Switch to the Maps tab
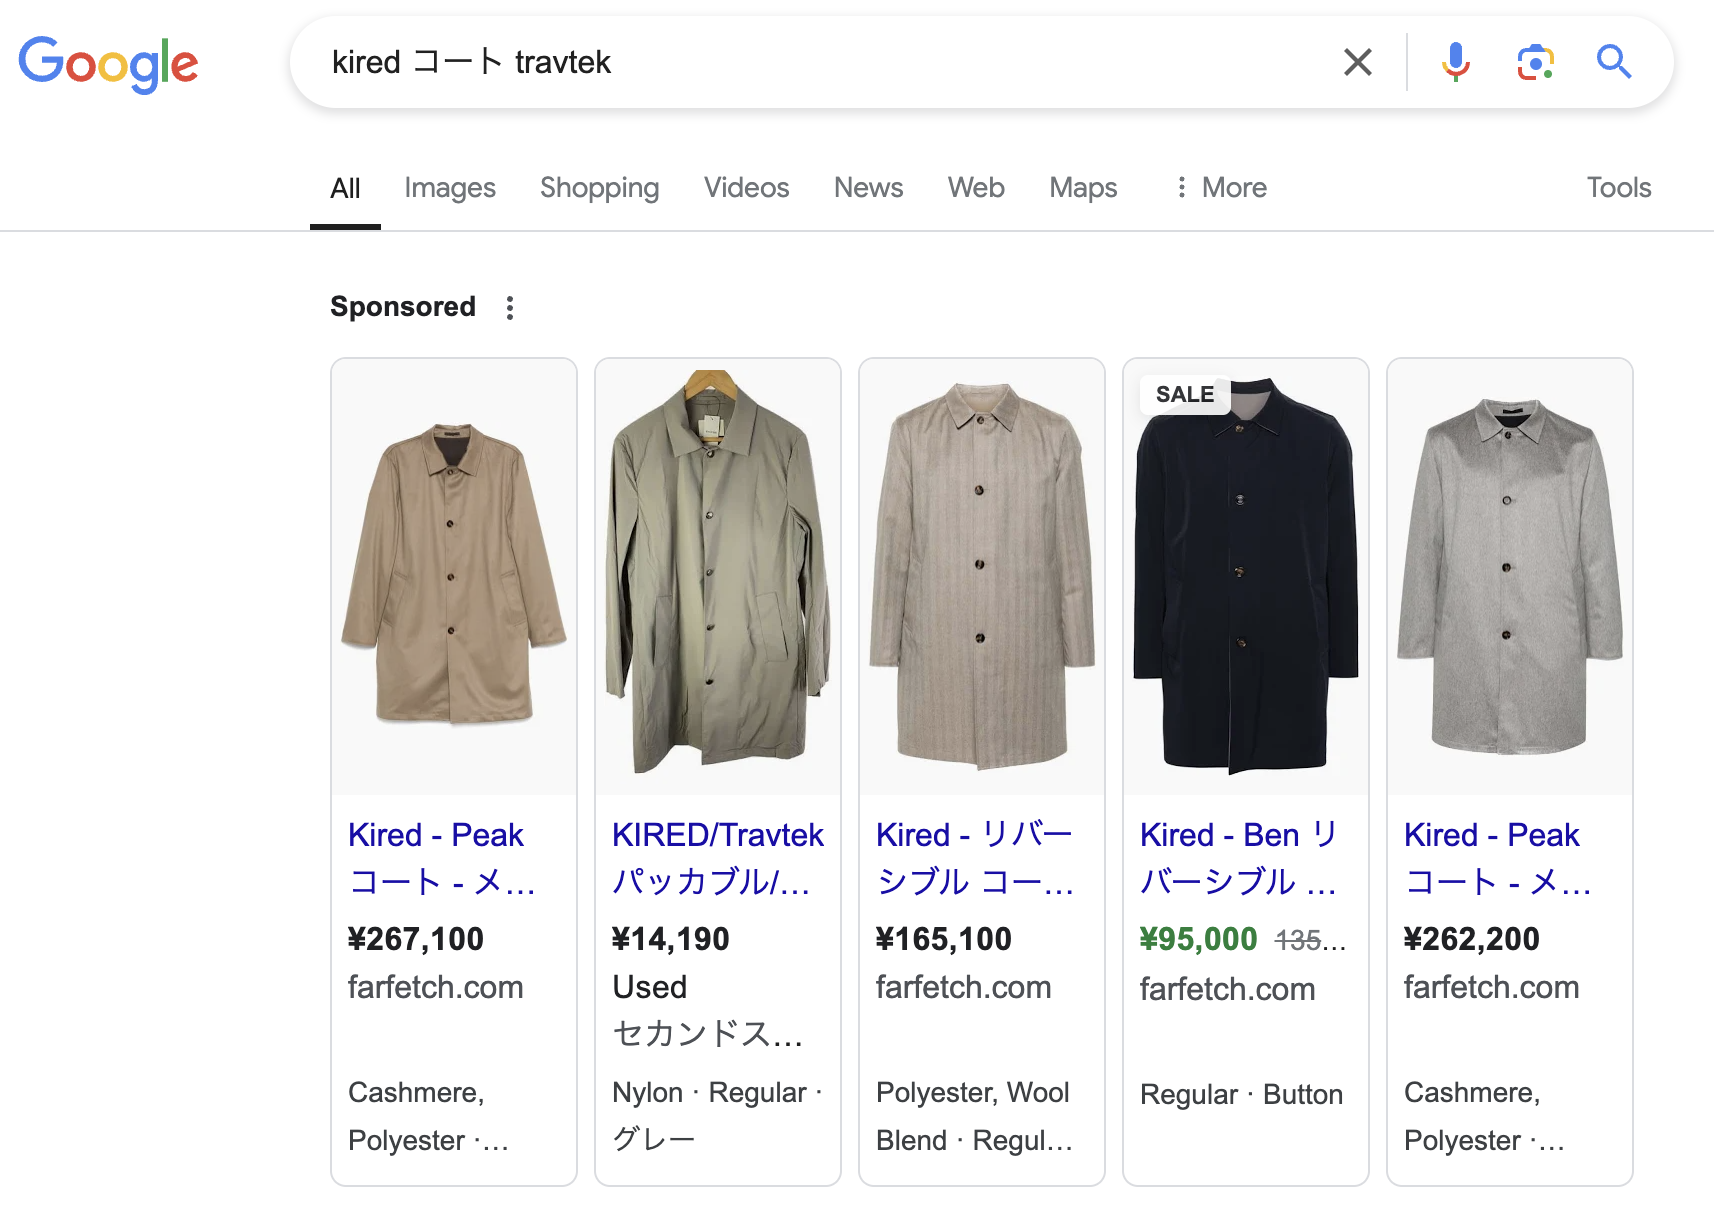The image size is (1714, 1208). 1083,188
